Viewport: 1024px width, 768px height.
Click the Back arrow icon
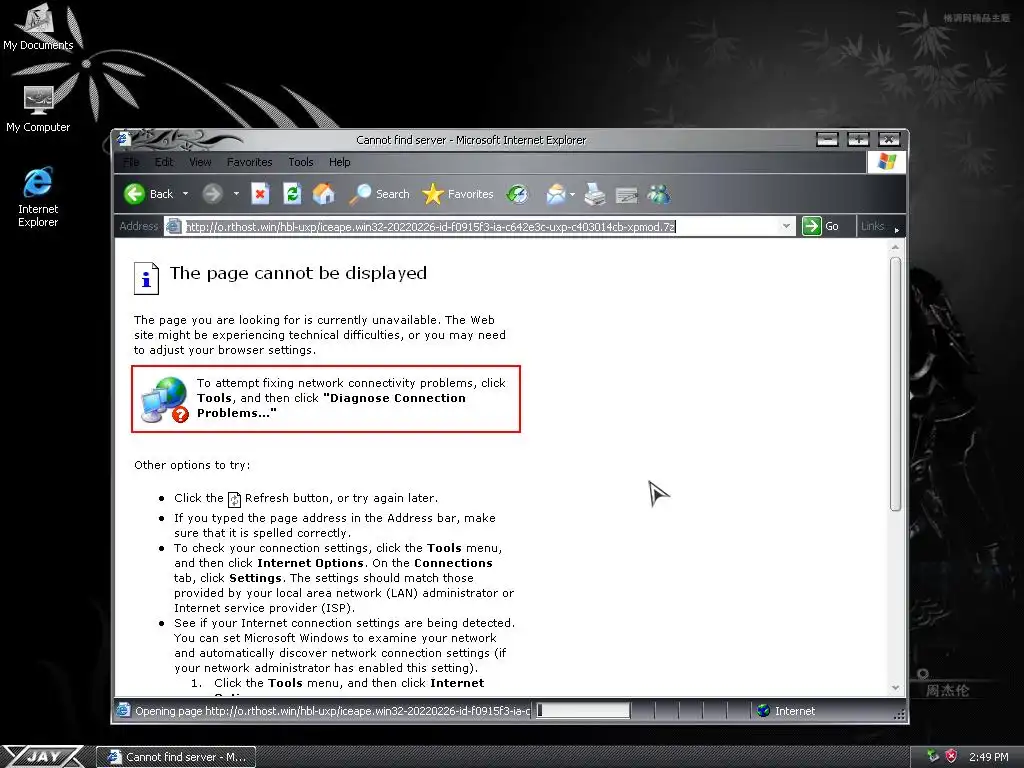pyautogui.click(x=135, y=194)
